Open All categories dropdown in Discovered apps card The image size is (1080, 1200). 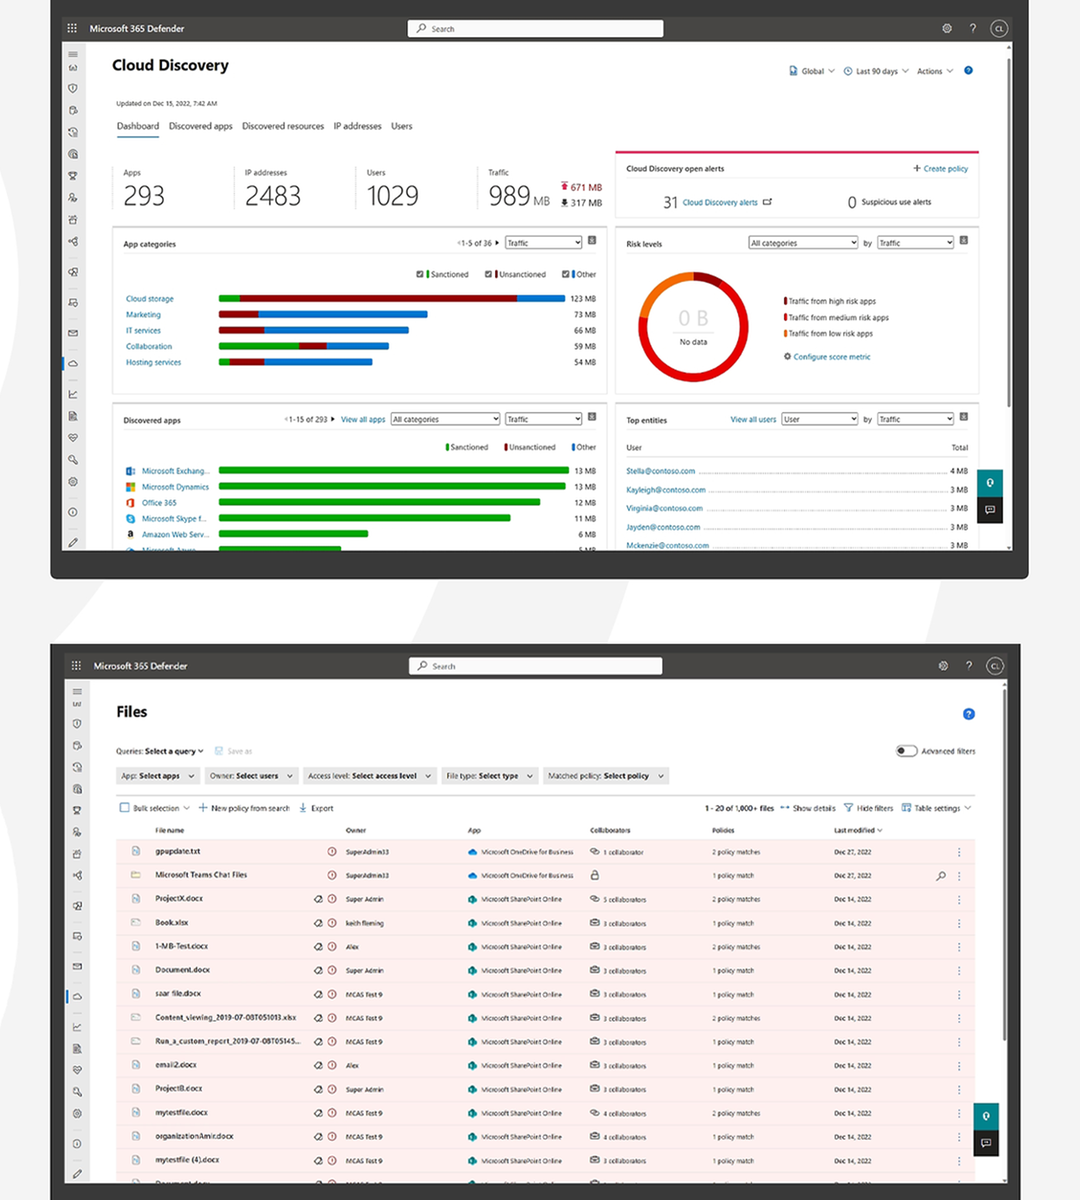click(445, 419)
